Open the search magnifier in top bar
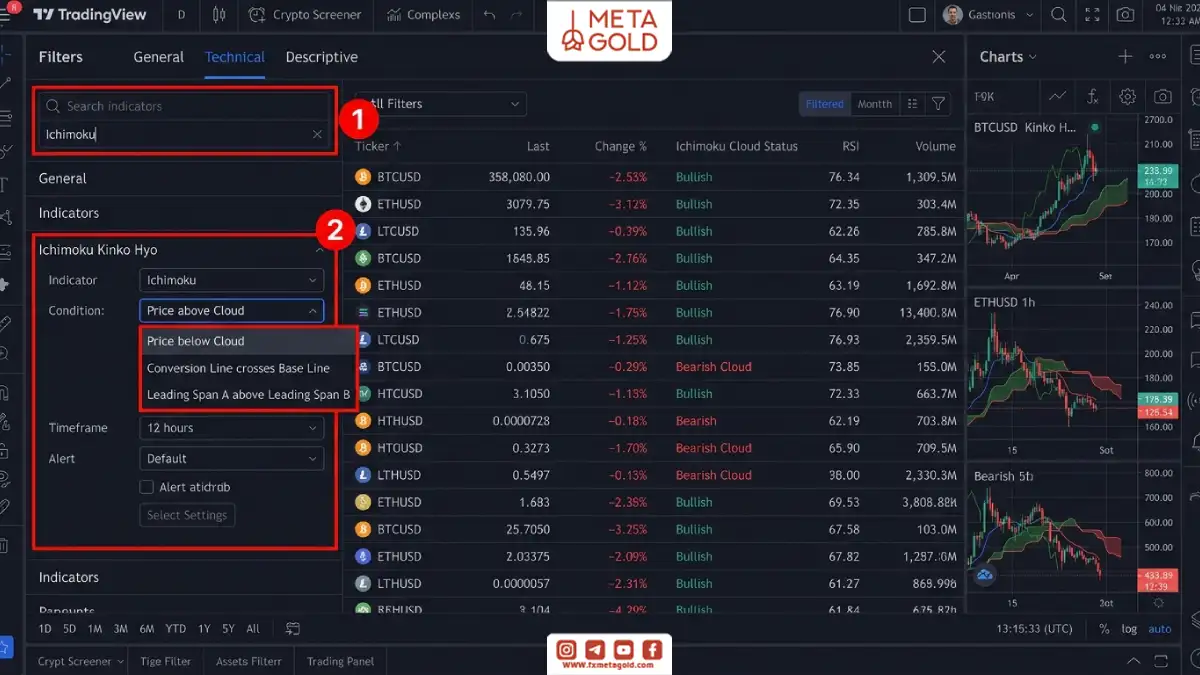This screenshot has height=675, width=1200. coord(1059,15)
